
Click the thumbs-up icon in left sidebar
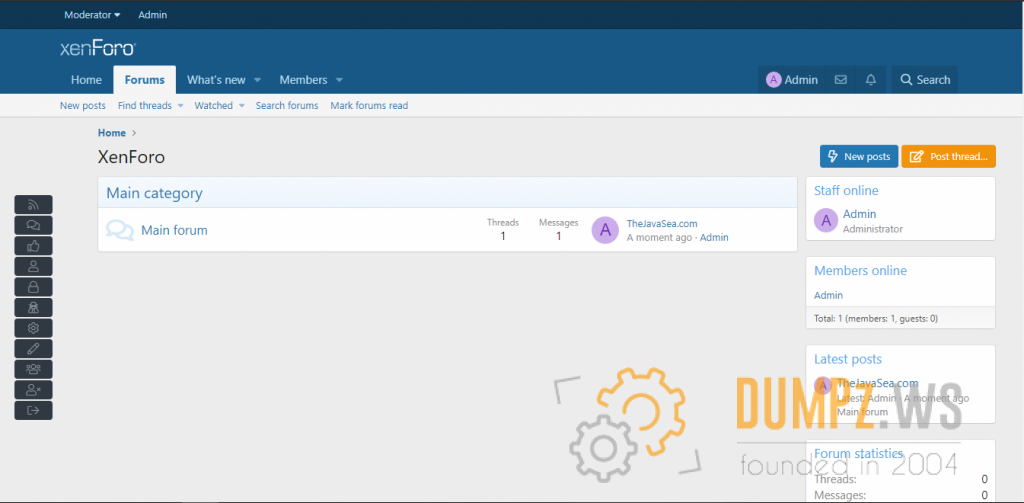[x=33, y=246]
